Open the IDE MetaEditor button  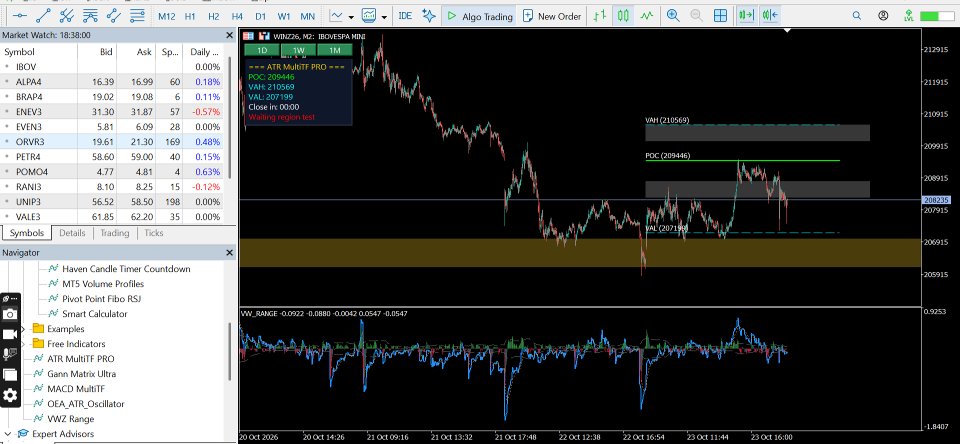(x=405, y=16)
